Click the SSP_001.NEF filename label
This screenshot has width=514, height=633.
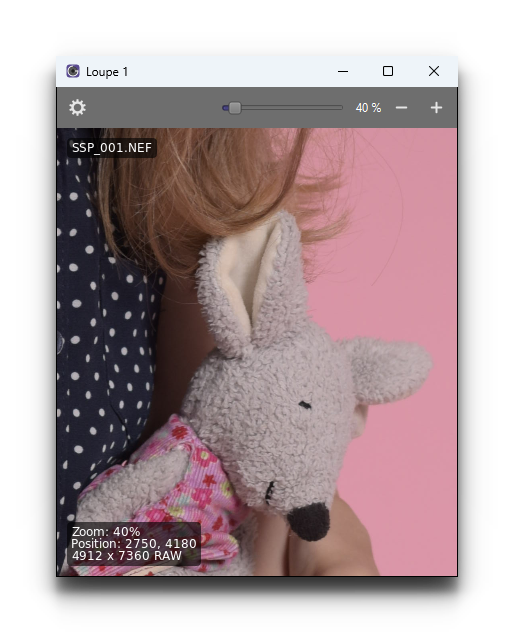click(112, 148)
